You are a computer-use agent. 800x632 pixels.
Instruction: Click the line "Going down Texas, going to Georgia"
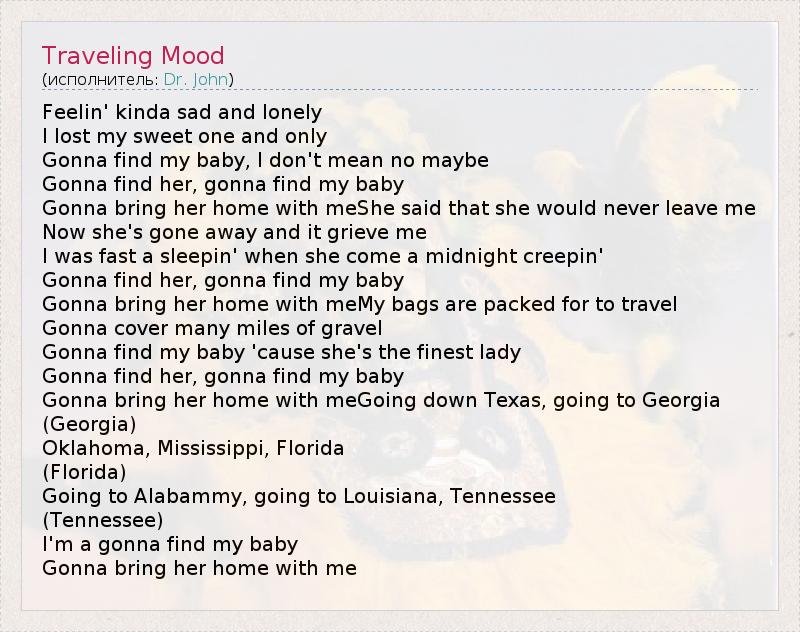point(535,400)
